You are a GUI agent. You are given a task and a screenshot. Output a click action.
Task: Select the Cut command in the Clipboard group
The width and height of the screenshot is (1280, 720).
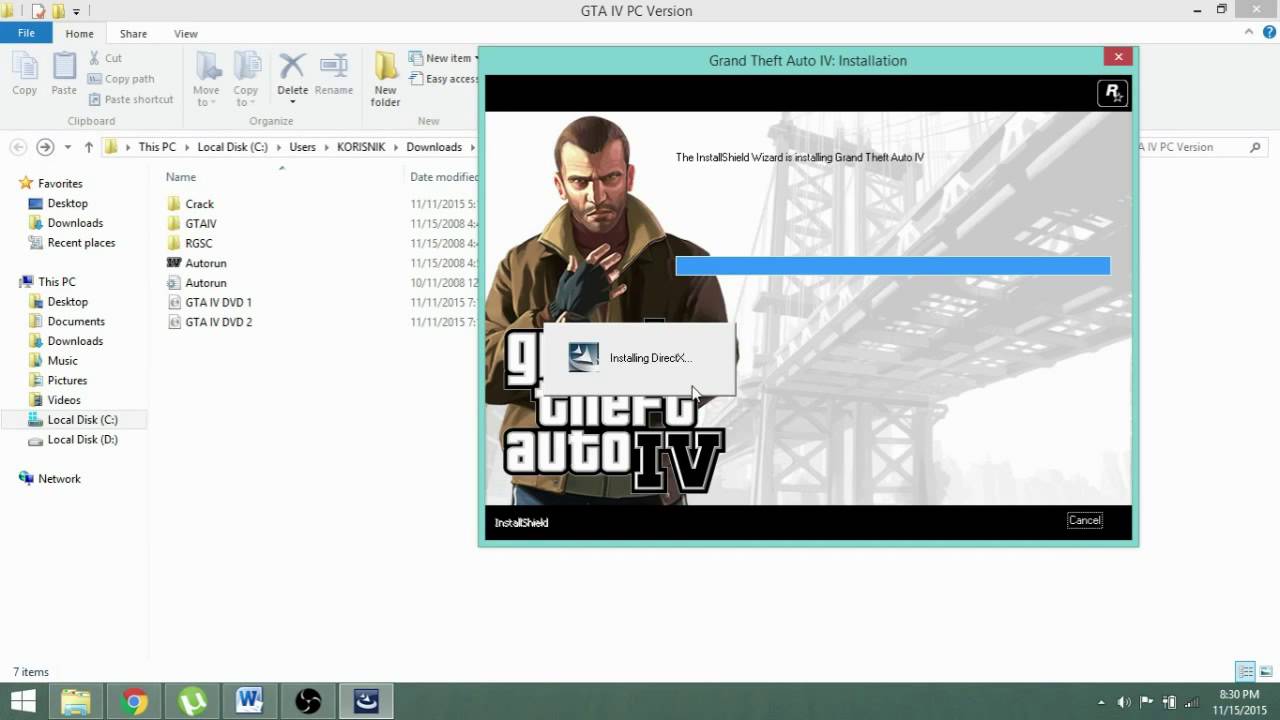pos(105,58)
